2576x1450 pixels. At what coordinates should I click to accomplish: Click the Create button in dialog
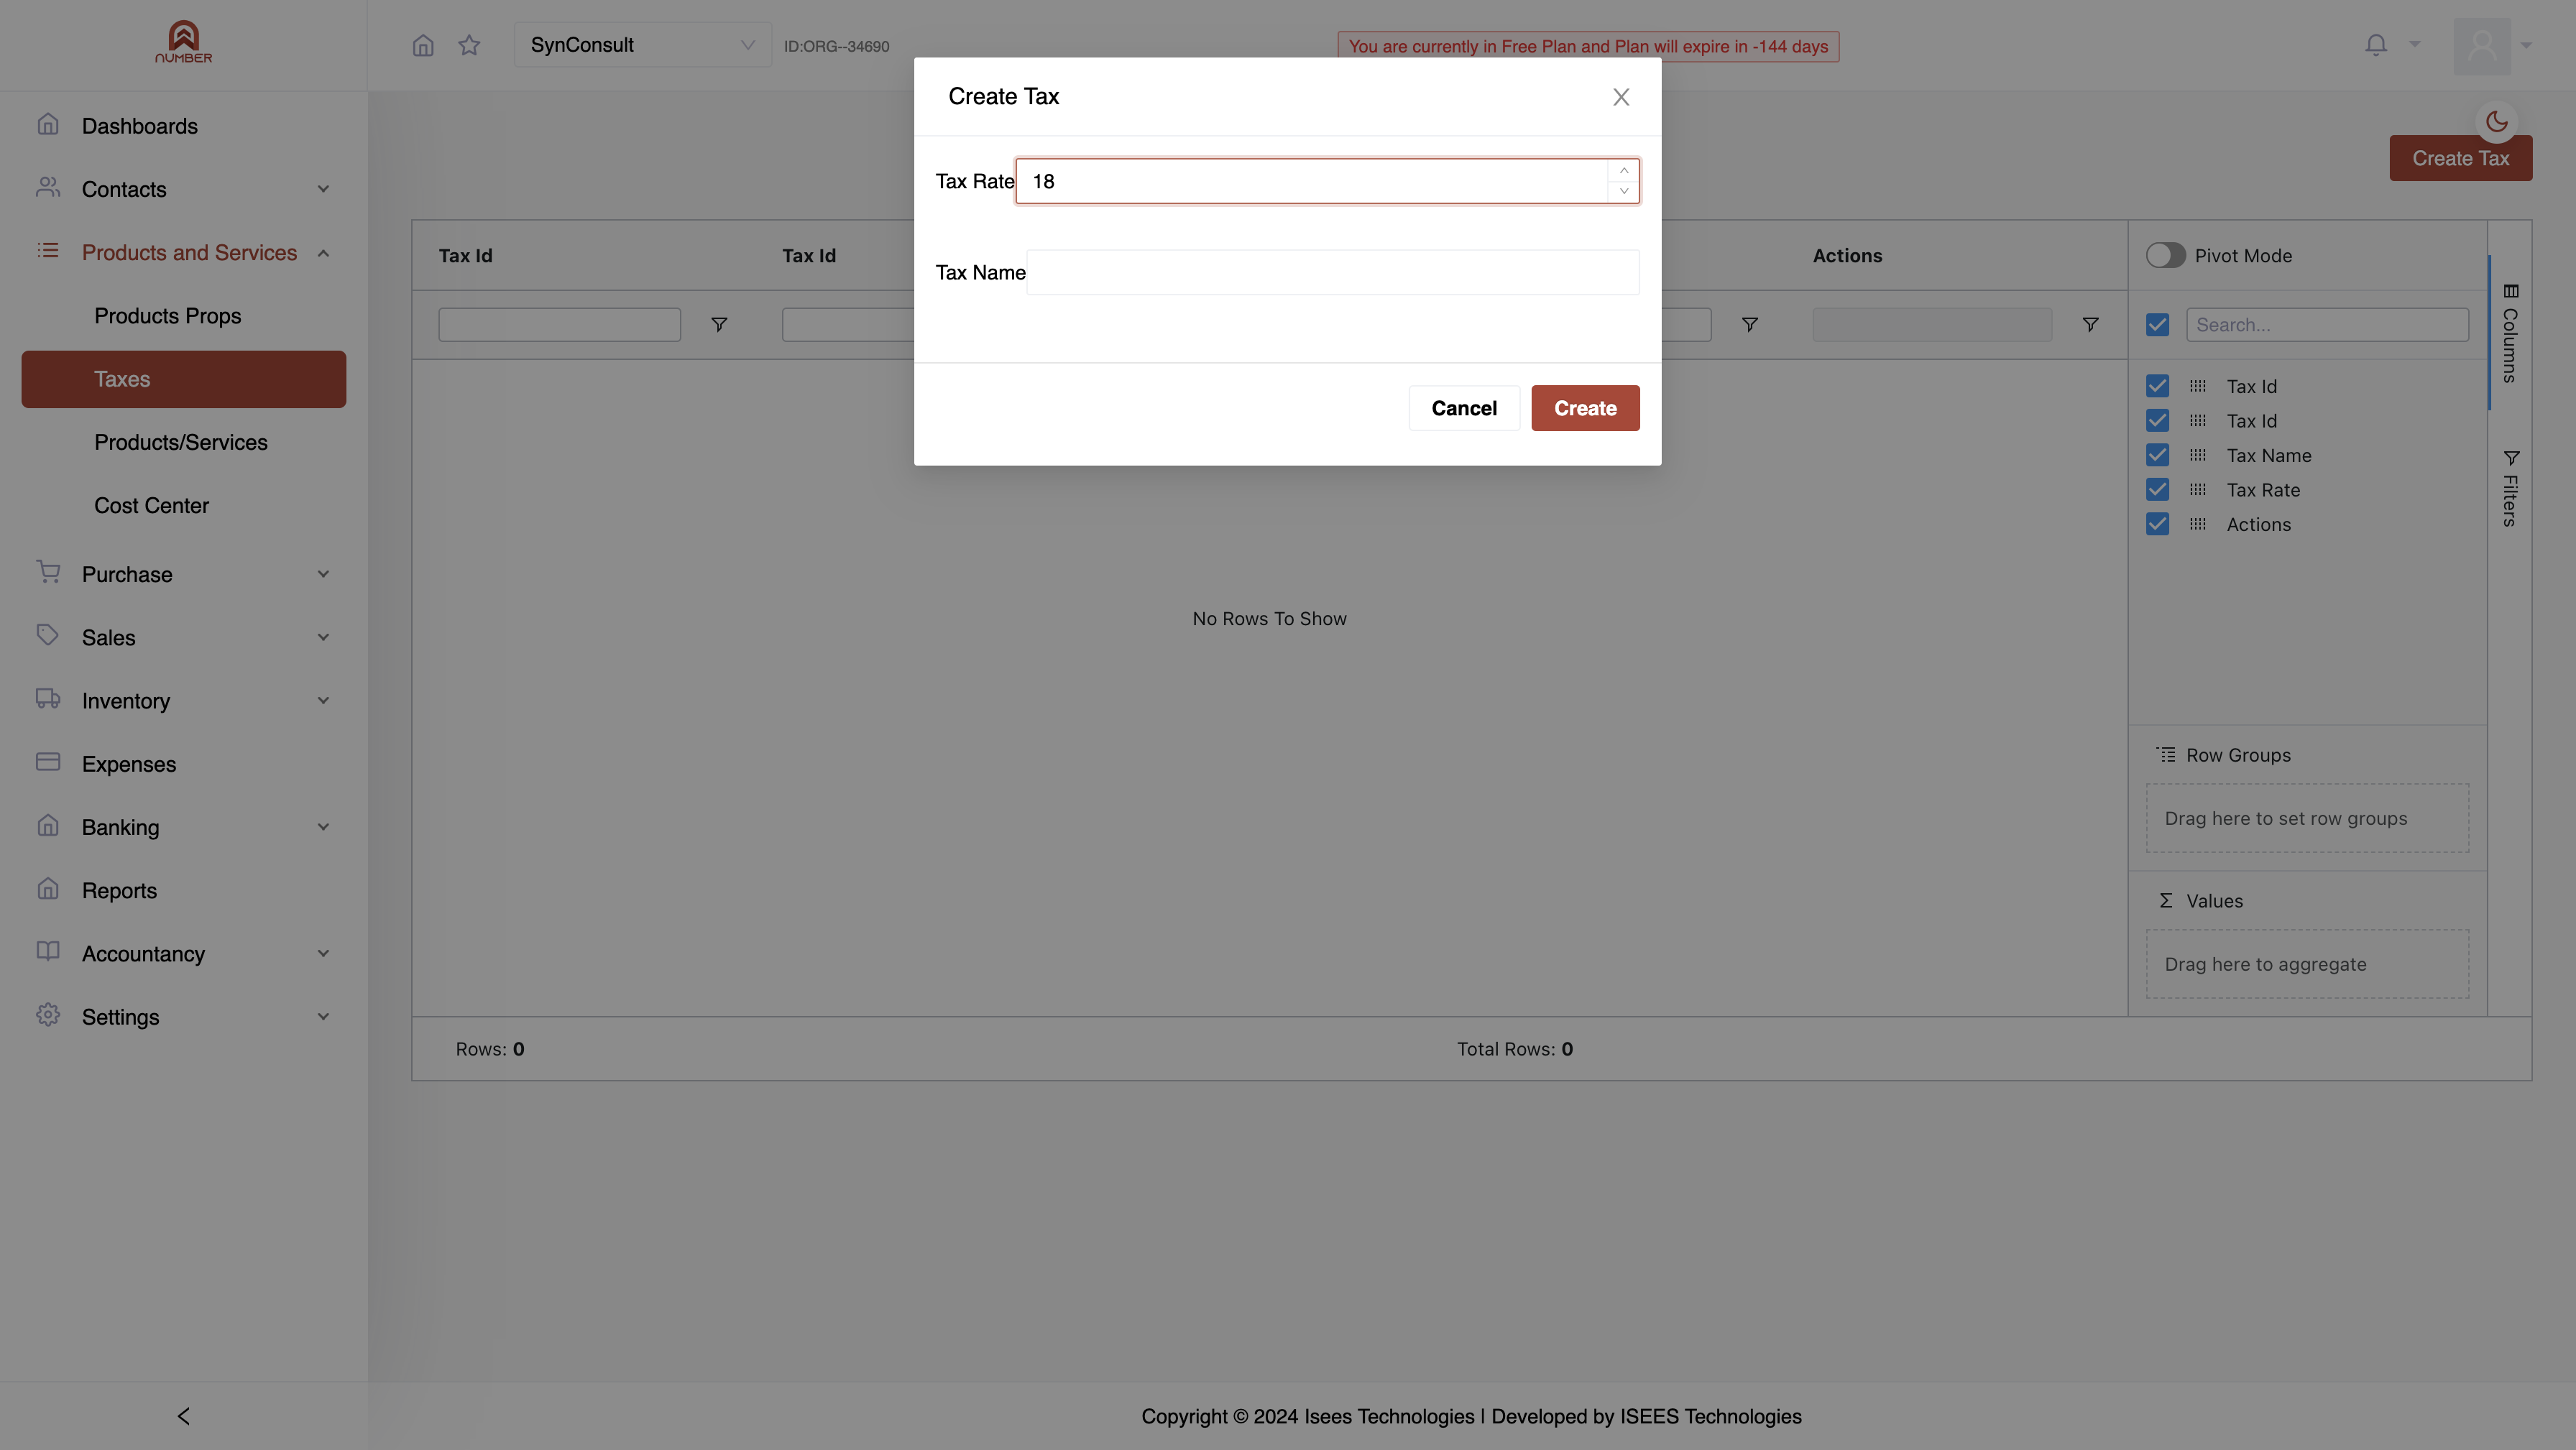[x=1585, y=408]
